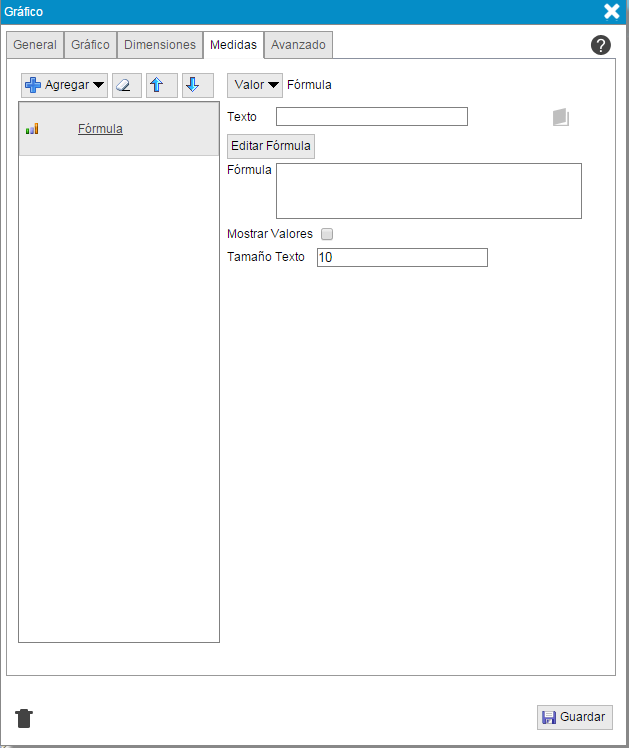Go to the Dimensiones tab
629x748 pixels.
[x=160, y=45]
